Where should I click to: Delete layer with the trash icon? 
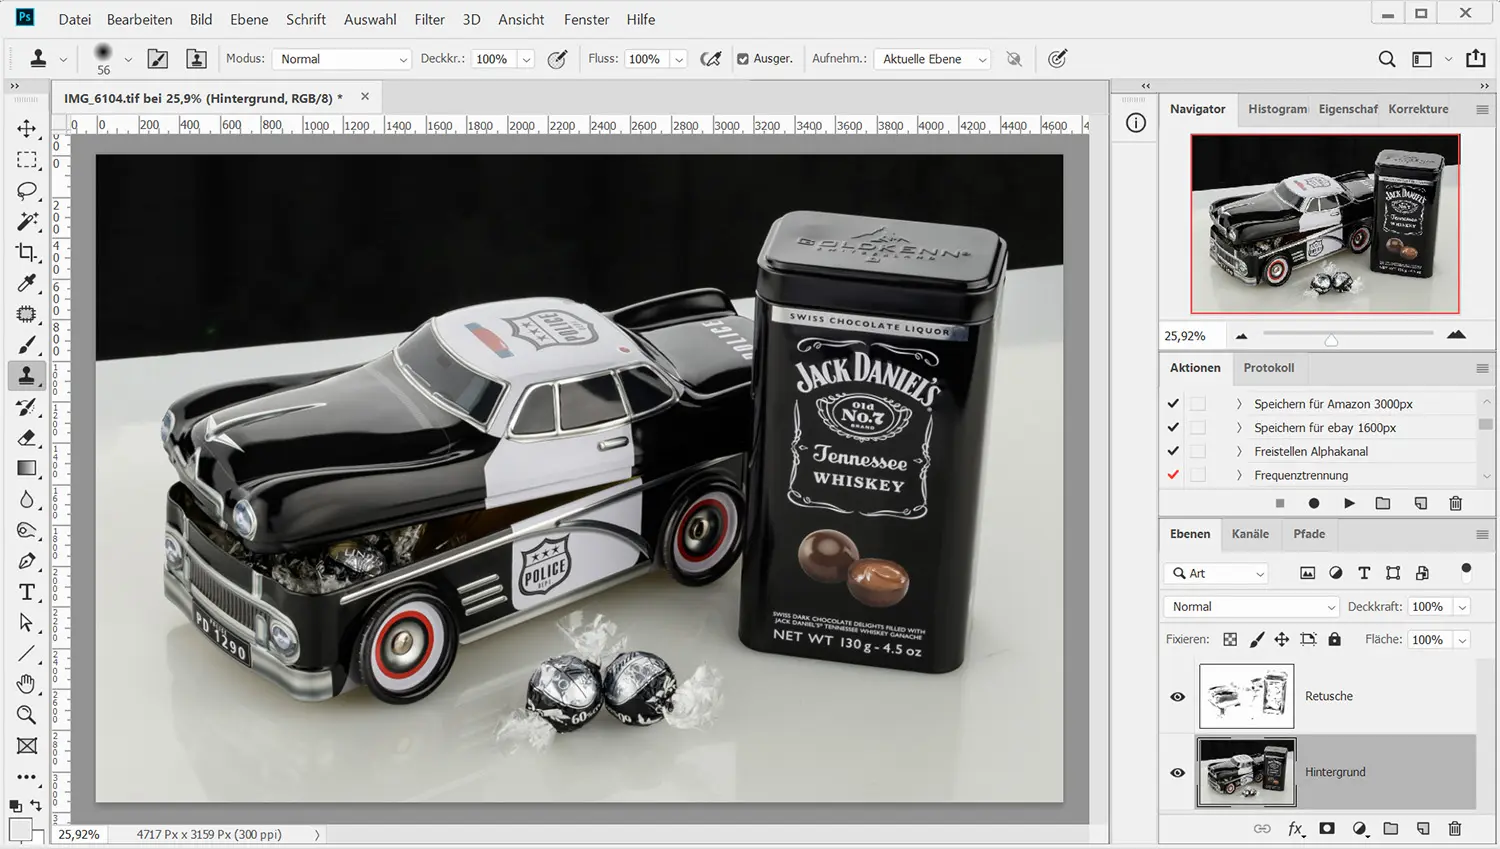pos(1454,828)
